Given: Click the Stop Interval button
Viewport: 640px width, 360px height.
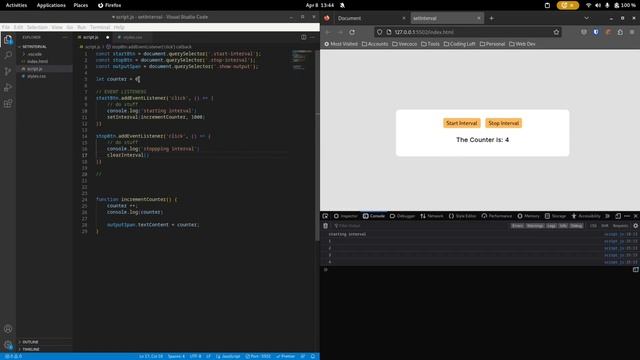Looking at the screenshot, I should click(x=504, y=123).
